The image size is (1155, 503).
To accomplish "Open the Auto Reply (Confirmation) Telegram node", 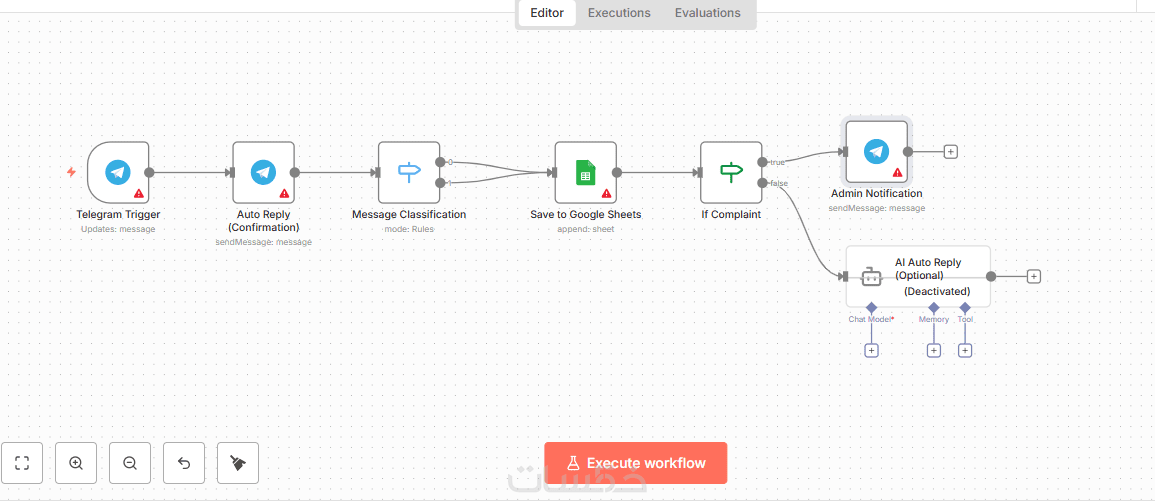I will pyautogui.click(x=264, y=172).
